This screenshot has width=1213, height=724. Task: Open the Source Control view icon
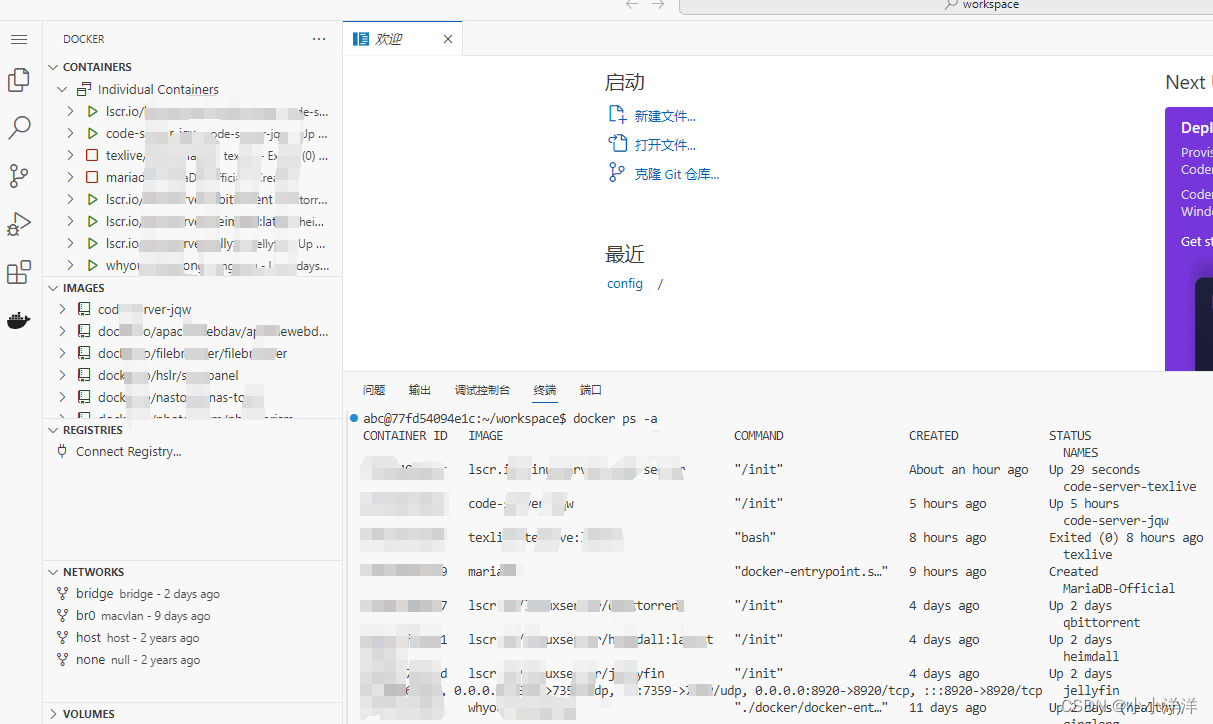pos(18,176)
